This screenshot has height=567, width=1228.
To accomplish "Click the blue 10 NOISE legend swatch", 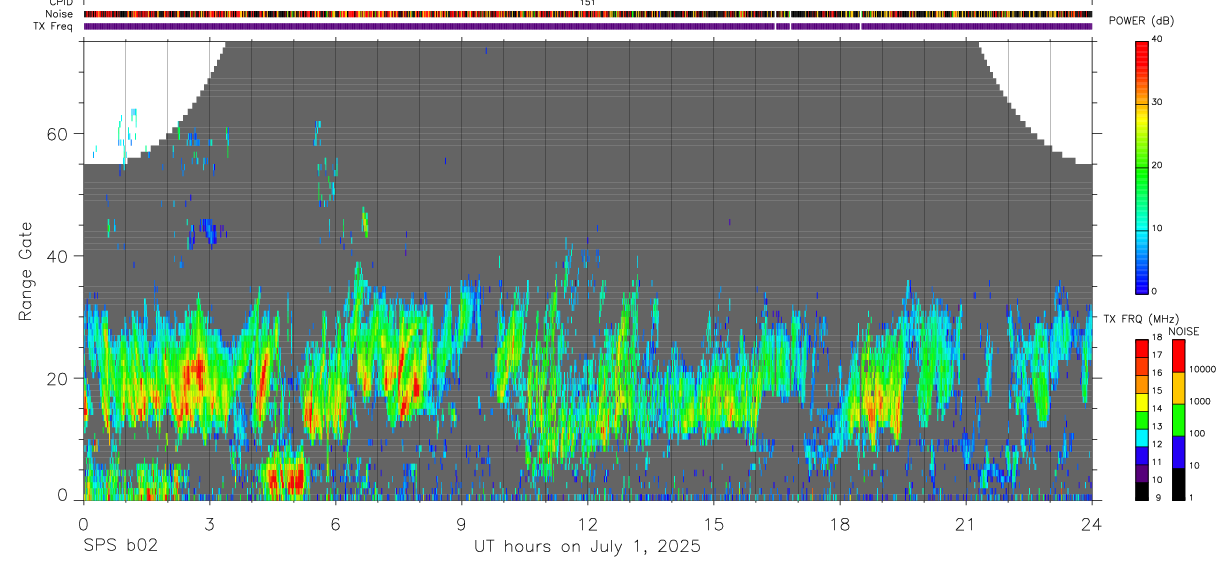I will pyautogui.click(x=1178, y=452).
